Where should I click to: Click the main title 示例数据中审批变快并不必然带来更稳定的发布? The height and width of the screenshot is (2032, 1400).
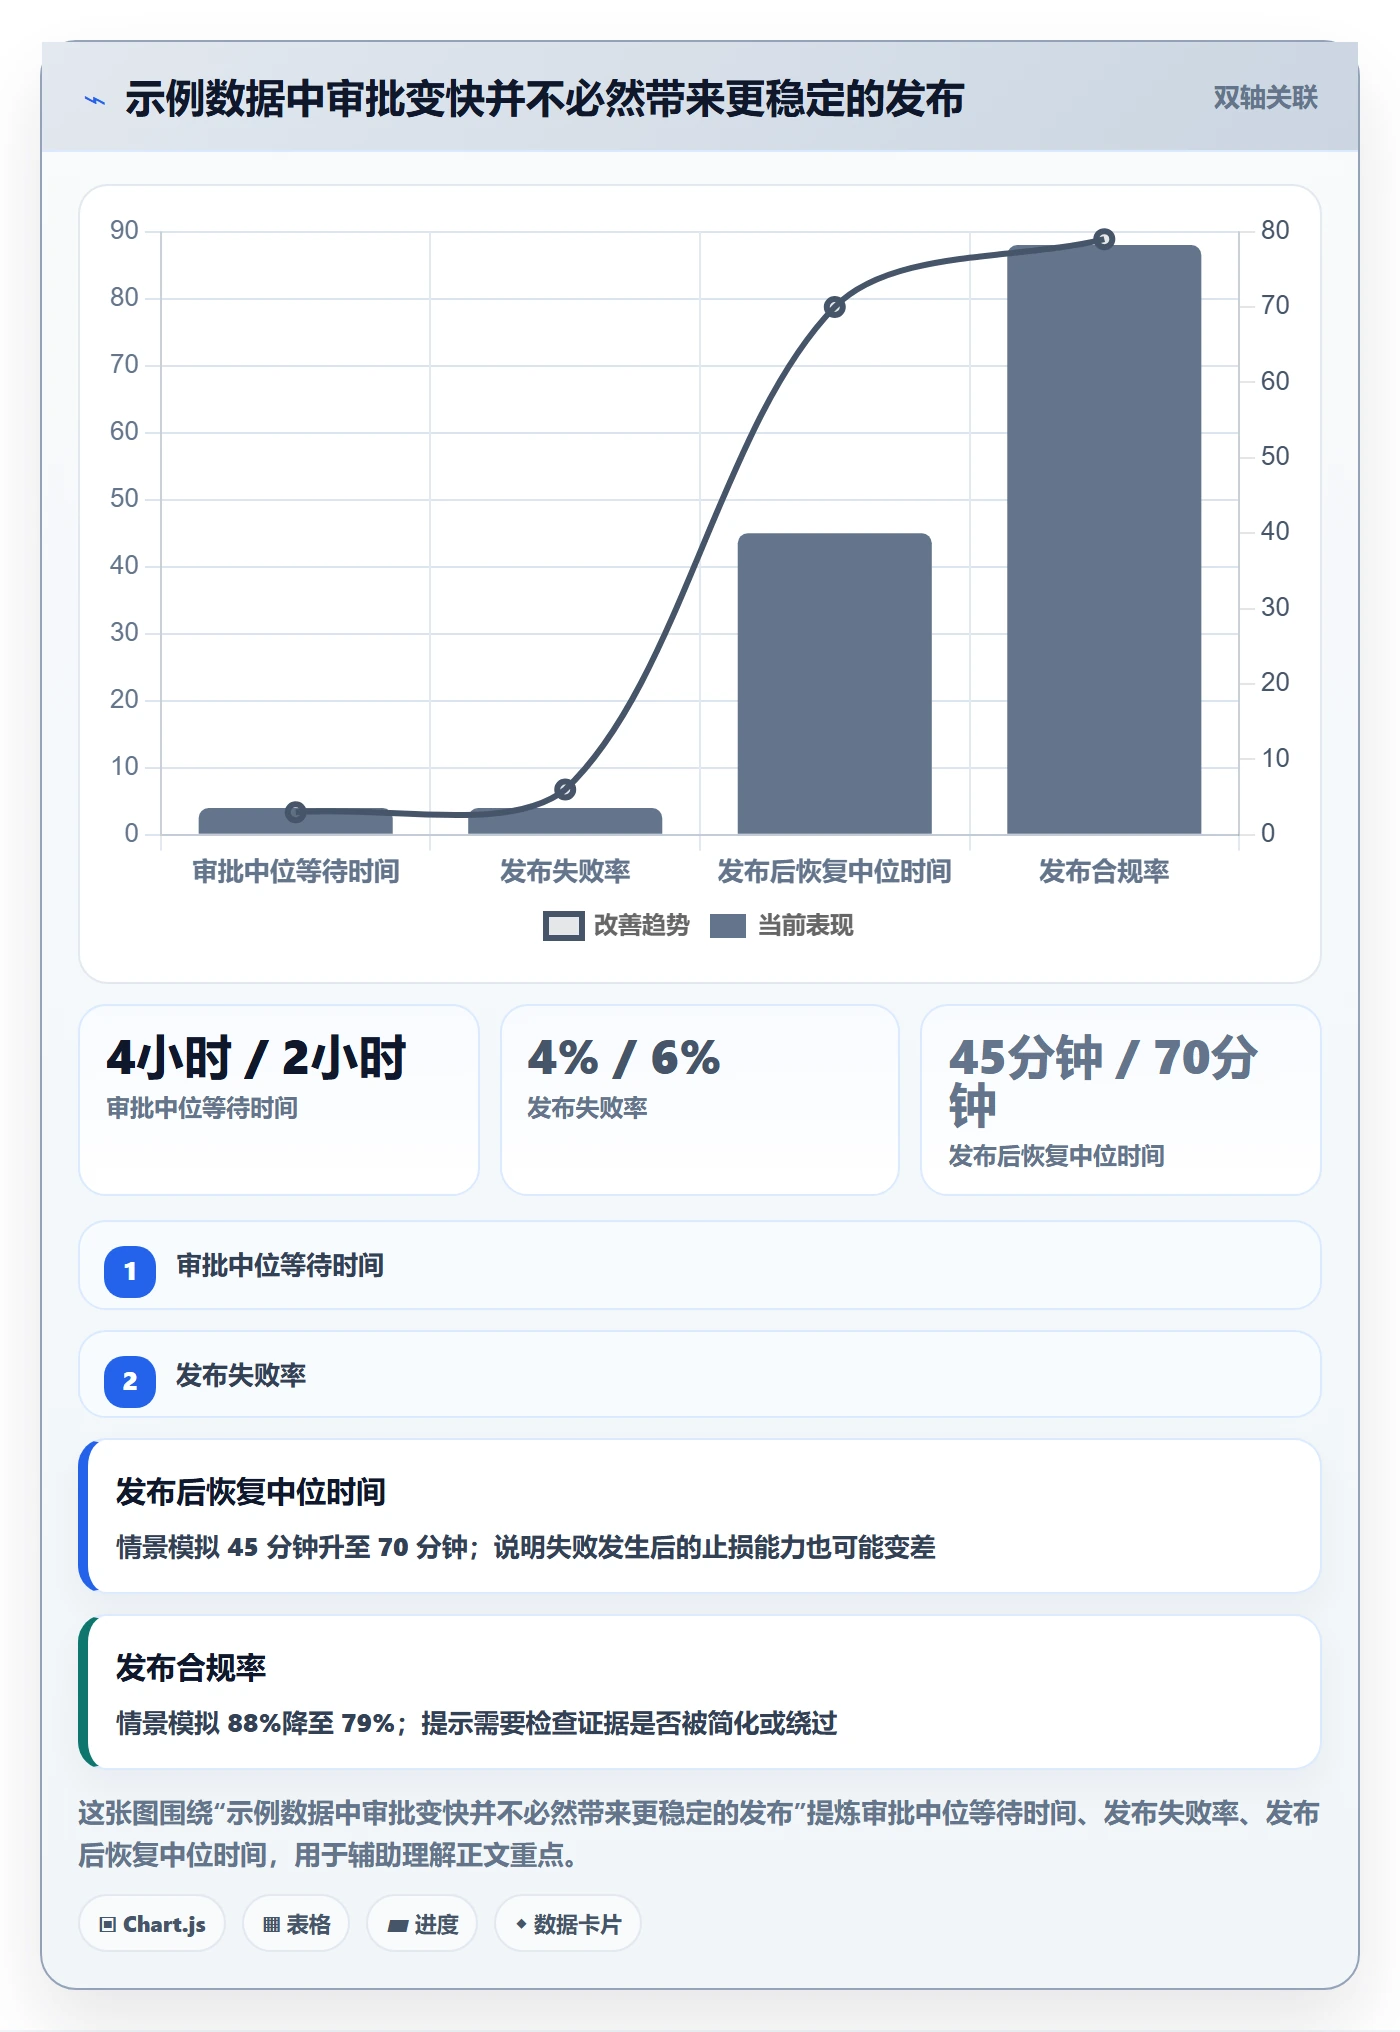(545, 99)
